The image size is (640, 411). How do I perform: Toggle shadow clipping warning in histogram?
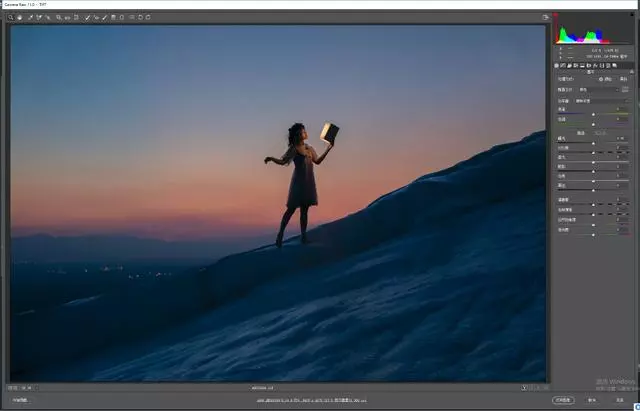(555, 15)
